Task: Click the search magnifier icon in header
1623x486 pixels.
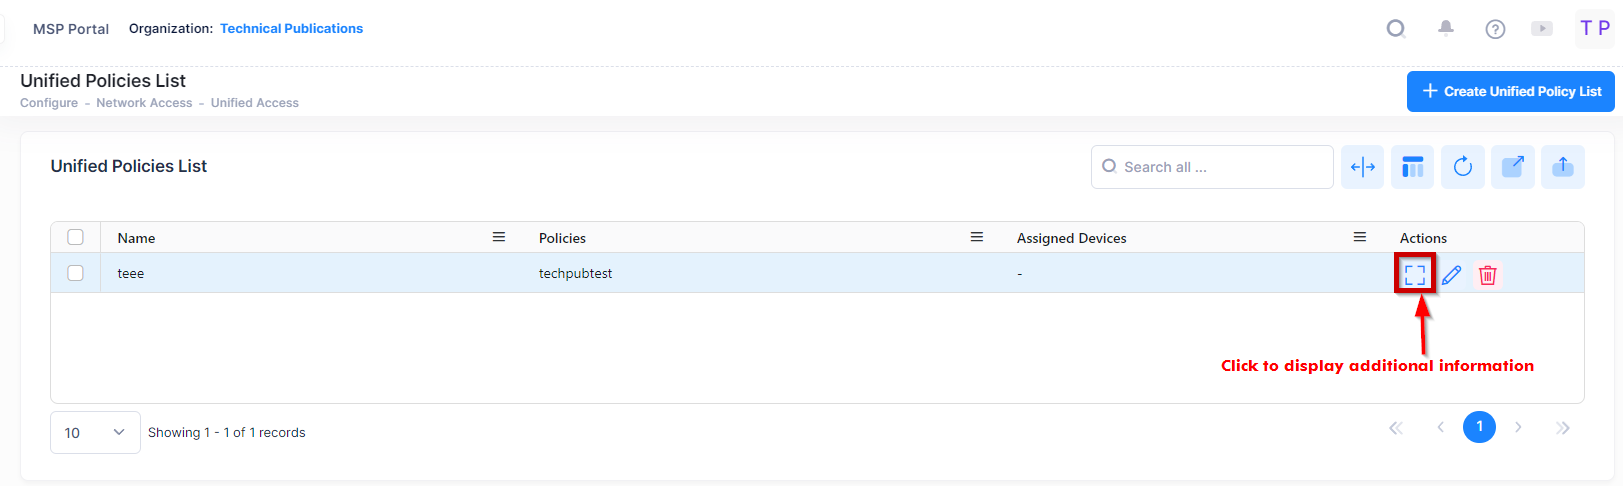Action: (1396, 29)
